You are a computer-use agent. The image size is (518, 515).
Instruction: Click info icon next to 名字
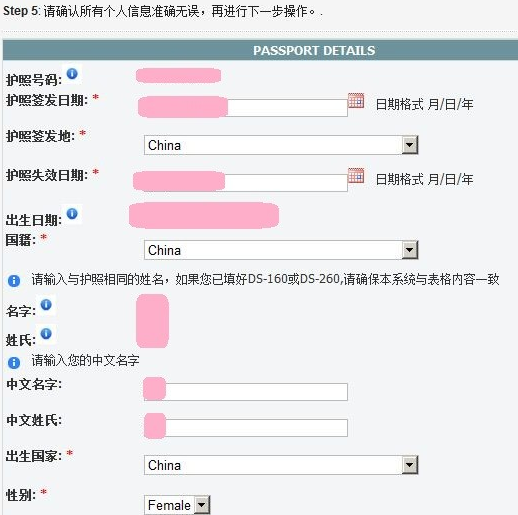pos(46,304)
